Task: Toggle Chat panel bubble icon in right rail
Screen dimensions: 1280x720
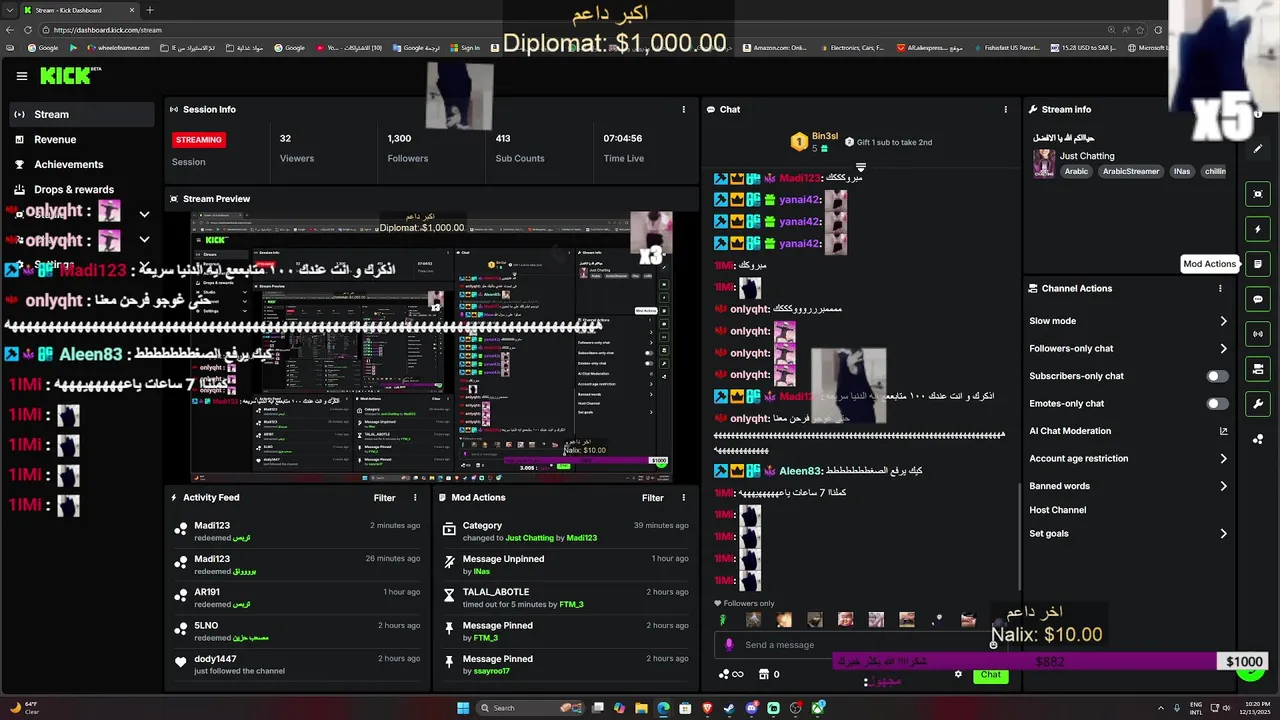Action: click(x=1258, y=299)
